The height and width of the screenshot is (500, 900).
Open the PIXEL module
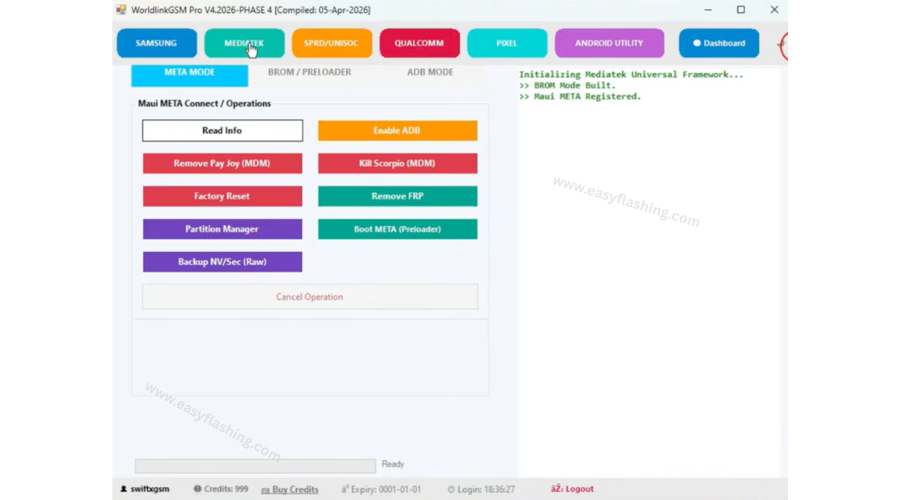click(507, 43)
